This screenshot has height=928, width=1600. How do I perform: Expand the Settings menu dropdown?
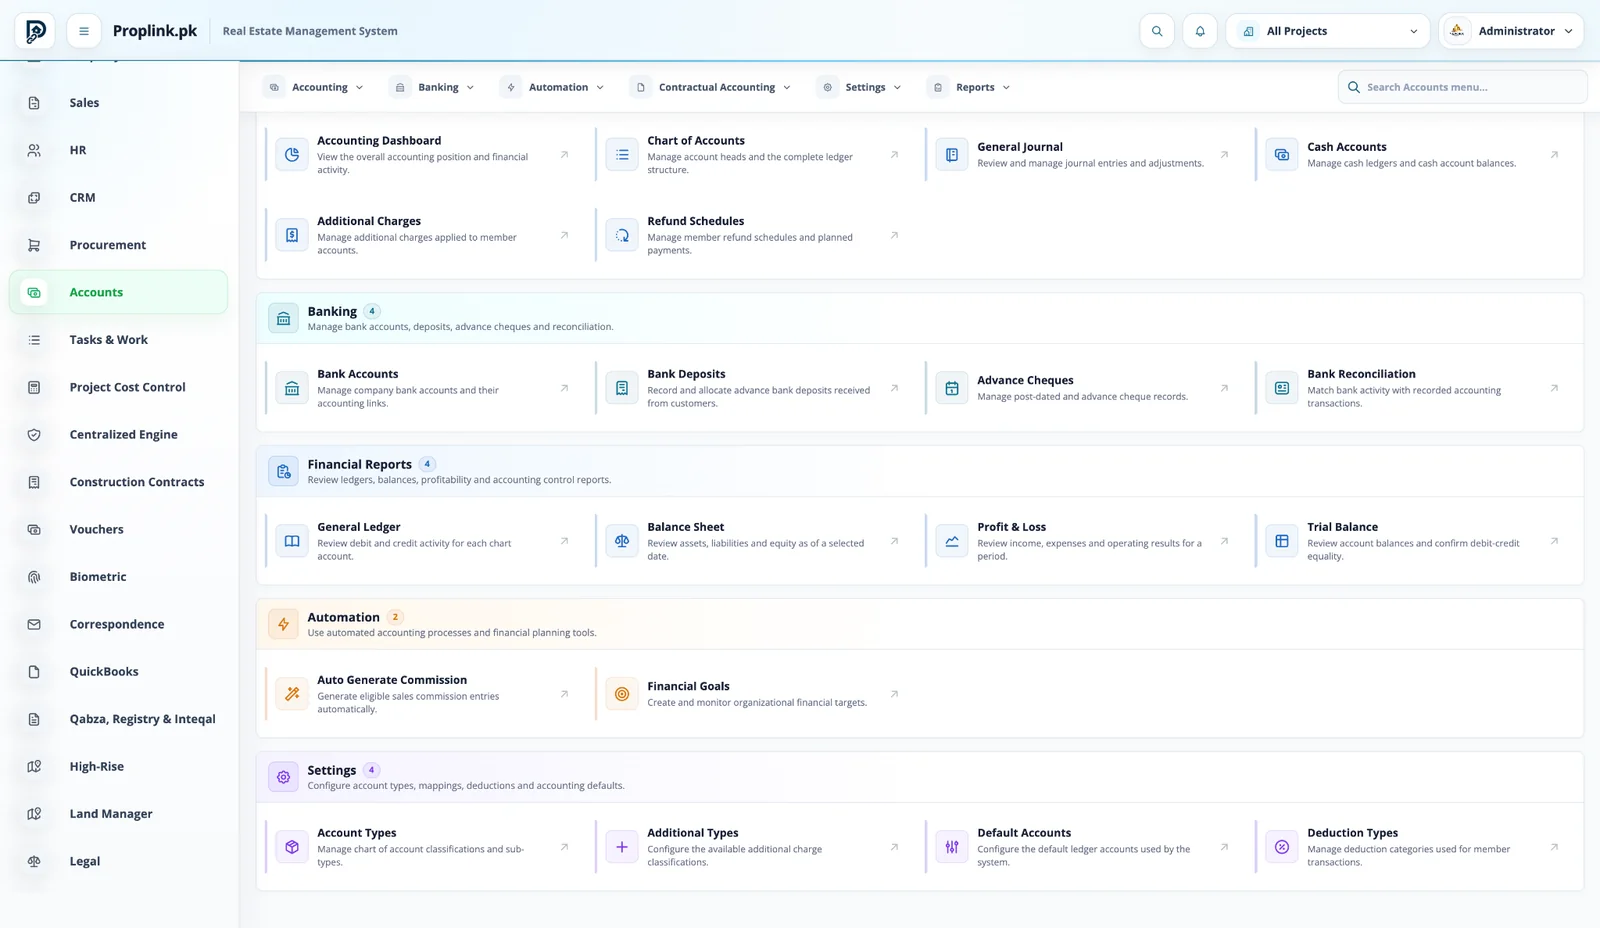859,87
